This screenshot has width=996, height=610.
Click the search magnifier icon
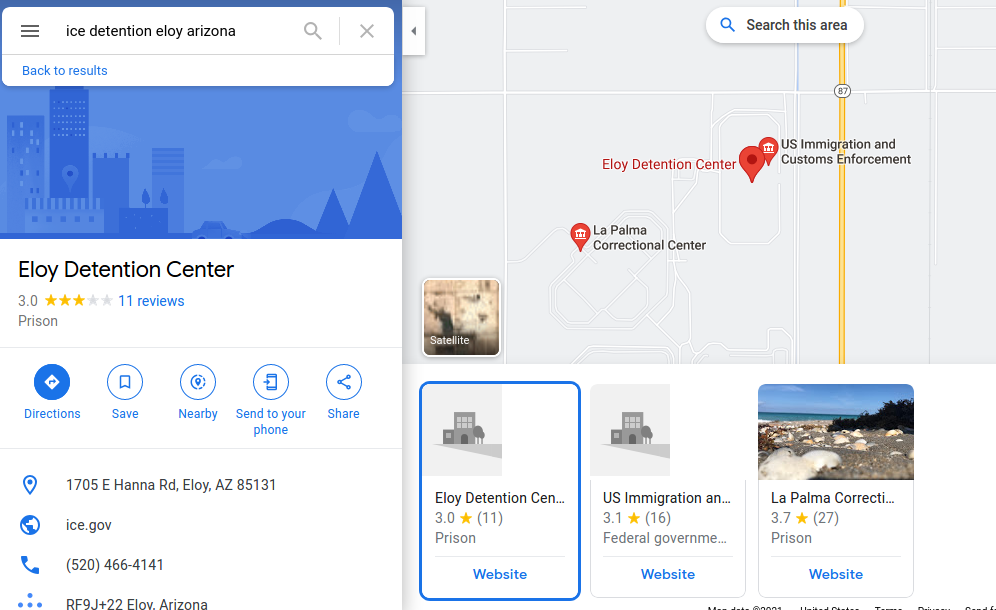tap(313, 30)
